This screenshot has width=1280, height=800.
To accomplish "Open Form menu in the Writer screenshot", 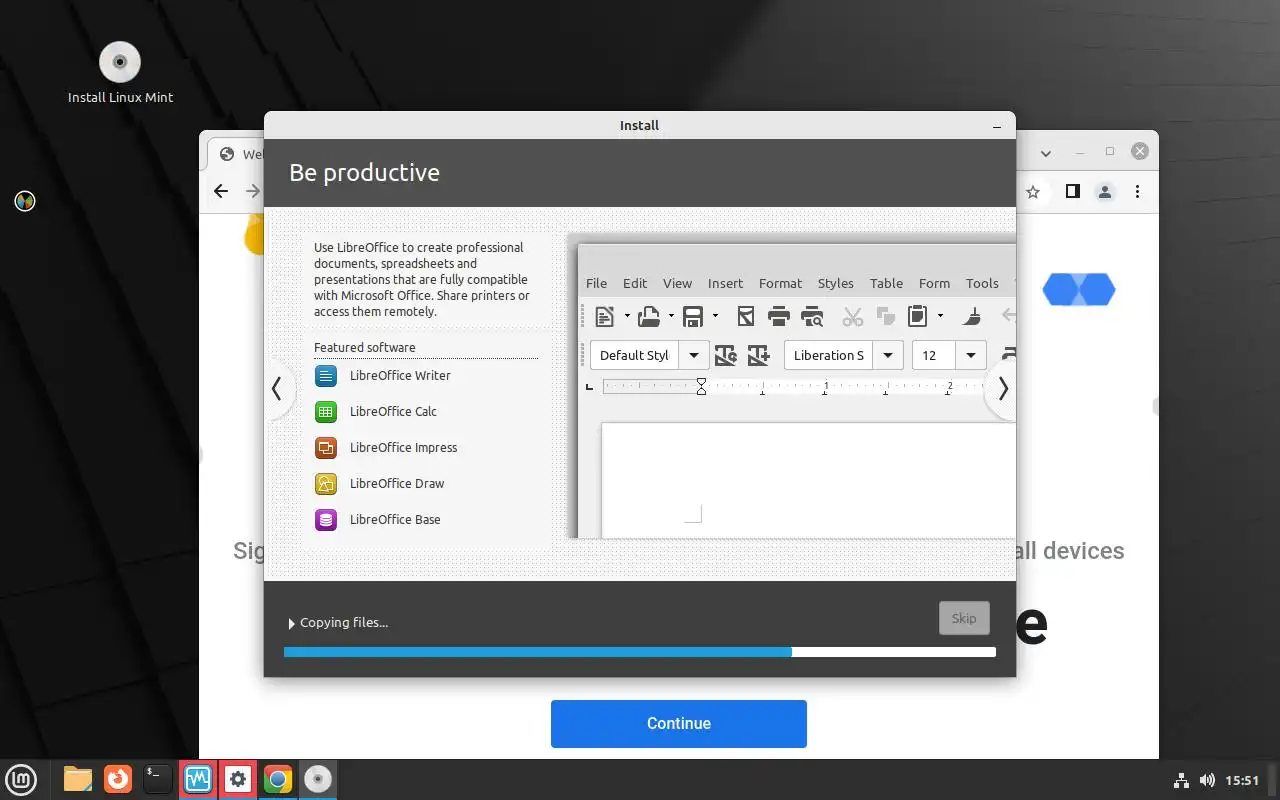I will 934,283.
